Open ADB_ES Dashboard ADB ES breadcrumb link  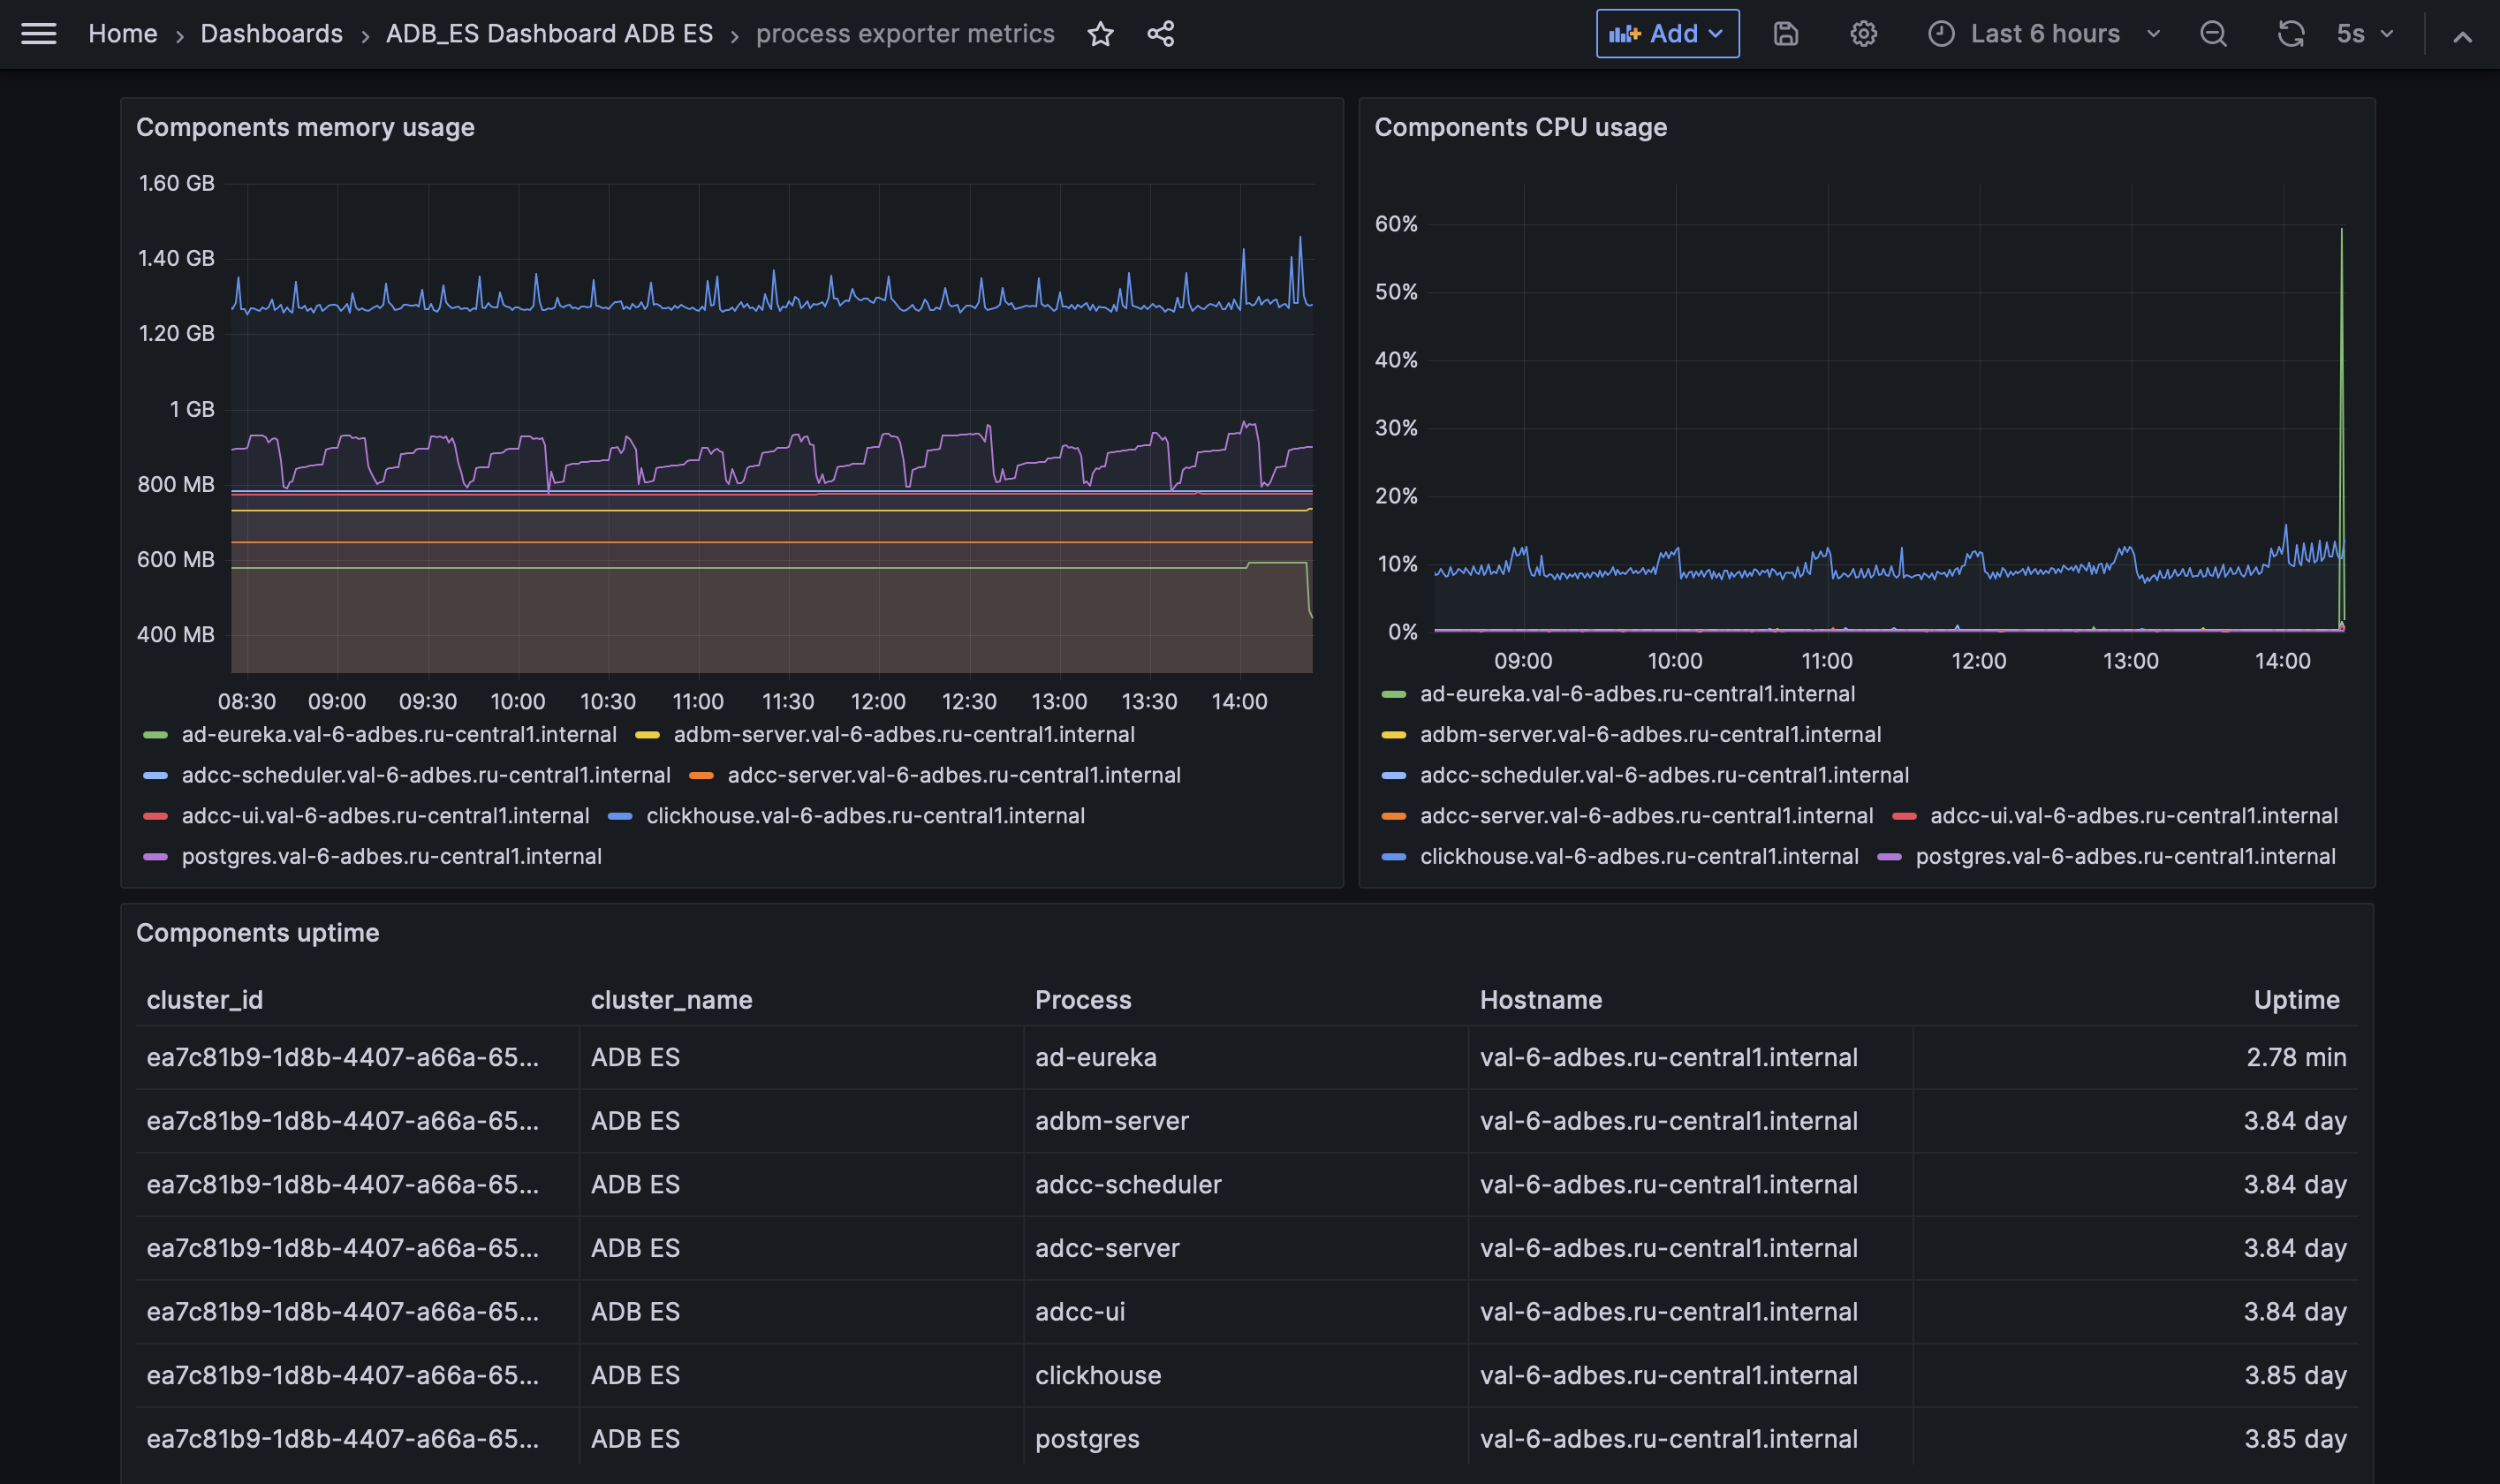tap(549, 33)
